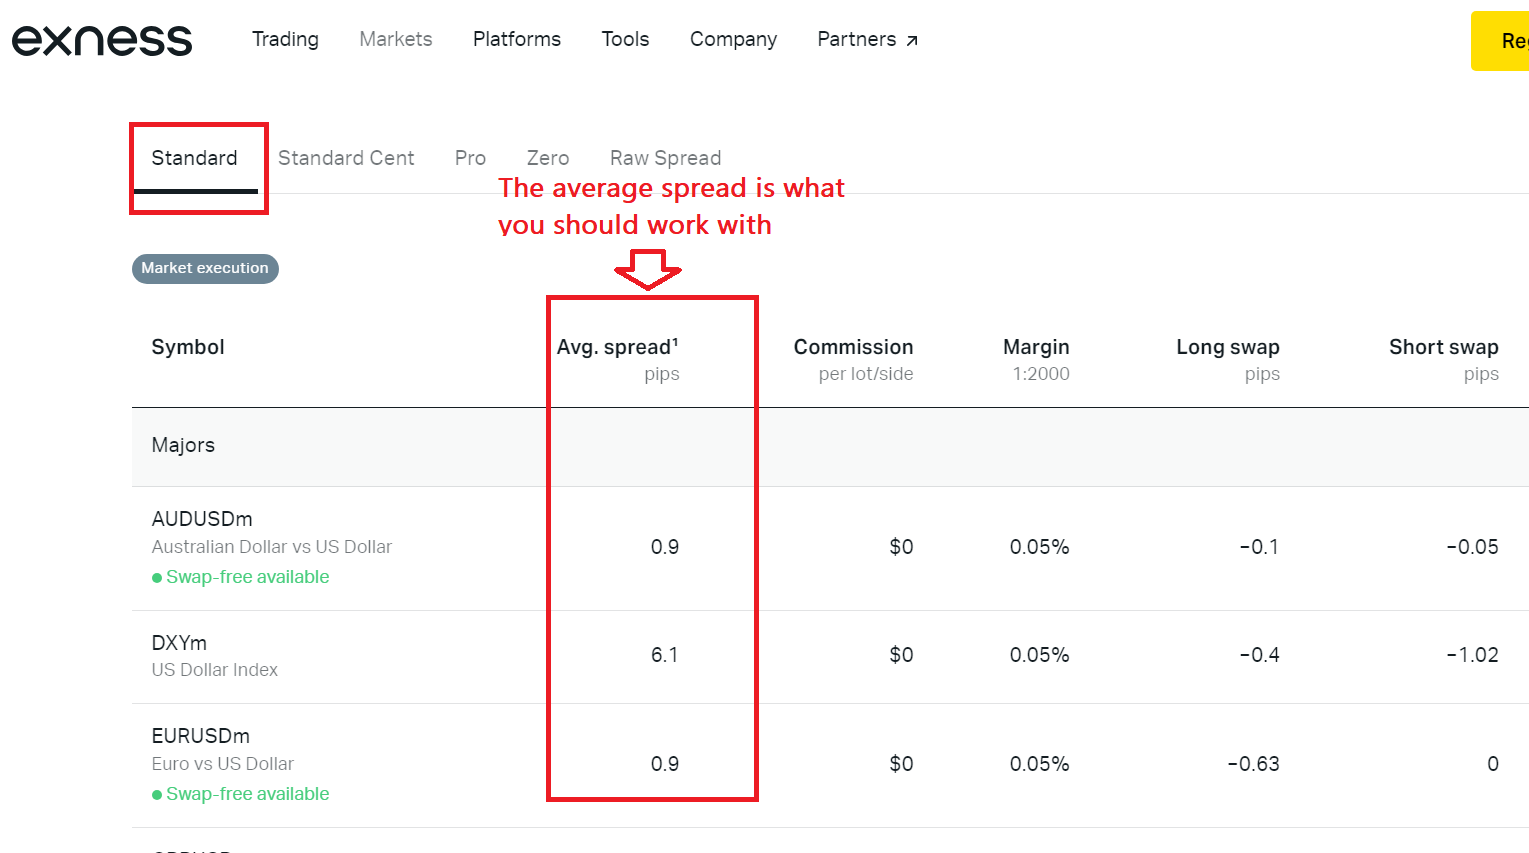Viewport: 1529px width, 853px height.
Task: Click the Exness logo
Action: pos(101,40)
